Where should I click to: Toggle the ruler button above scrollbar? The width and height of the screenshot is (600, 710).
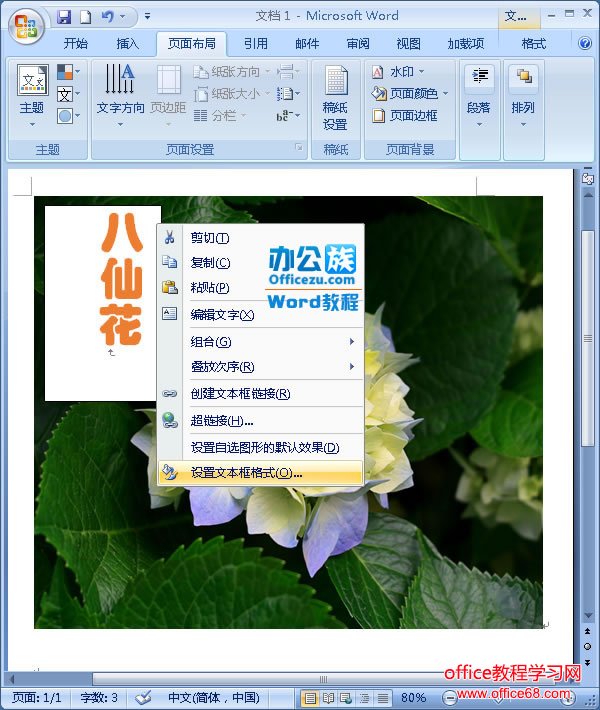[587, 179]
